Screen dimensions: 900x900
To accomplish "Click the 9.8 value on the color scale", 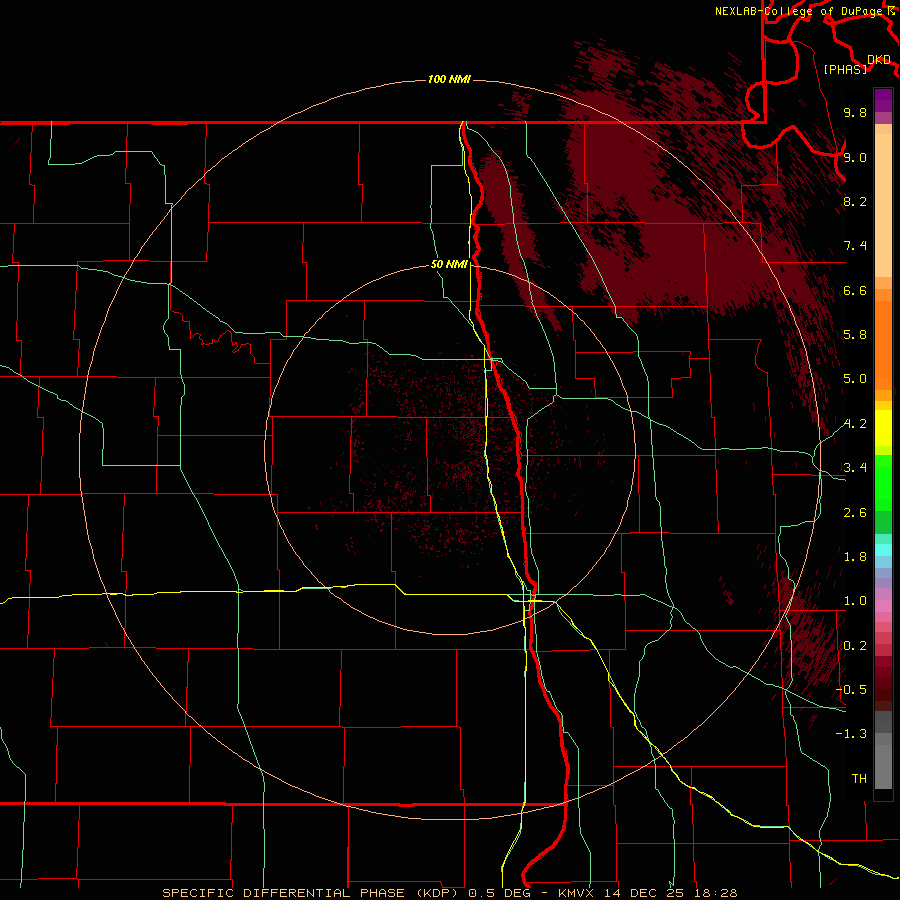I will click(x=855, y=112).
